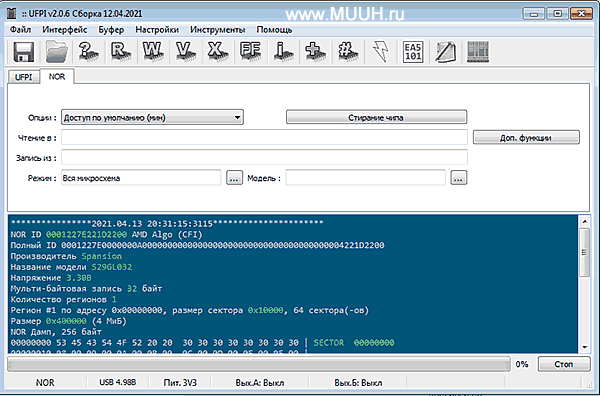
Task: Click the Стирание чипа button
Action: (x=376, y=117)
